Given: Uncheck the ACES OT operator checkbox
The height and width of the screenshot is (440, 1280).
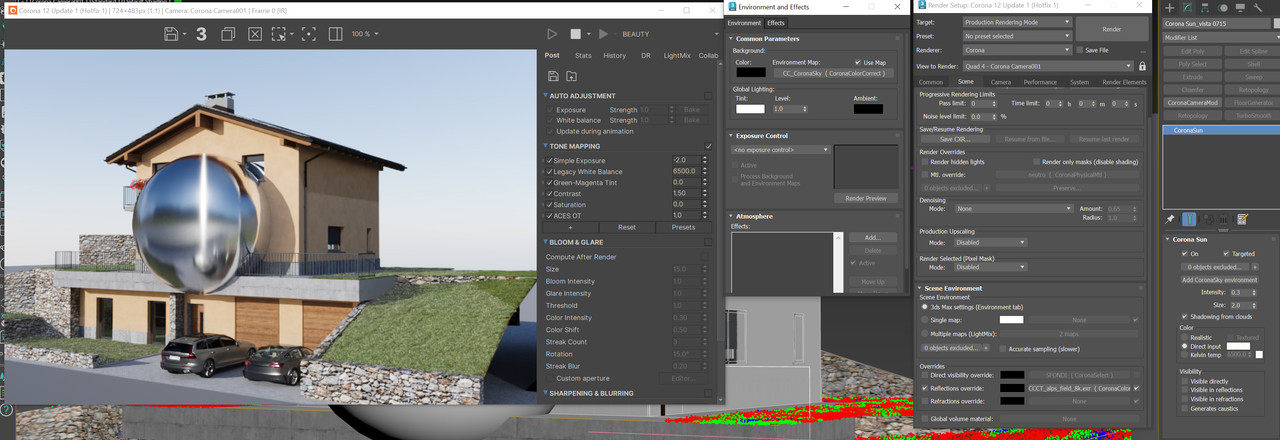Looking at the screenshot, I should [x=549, y=215].
